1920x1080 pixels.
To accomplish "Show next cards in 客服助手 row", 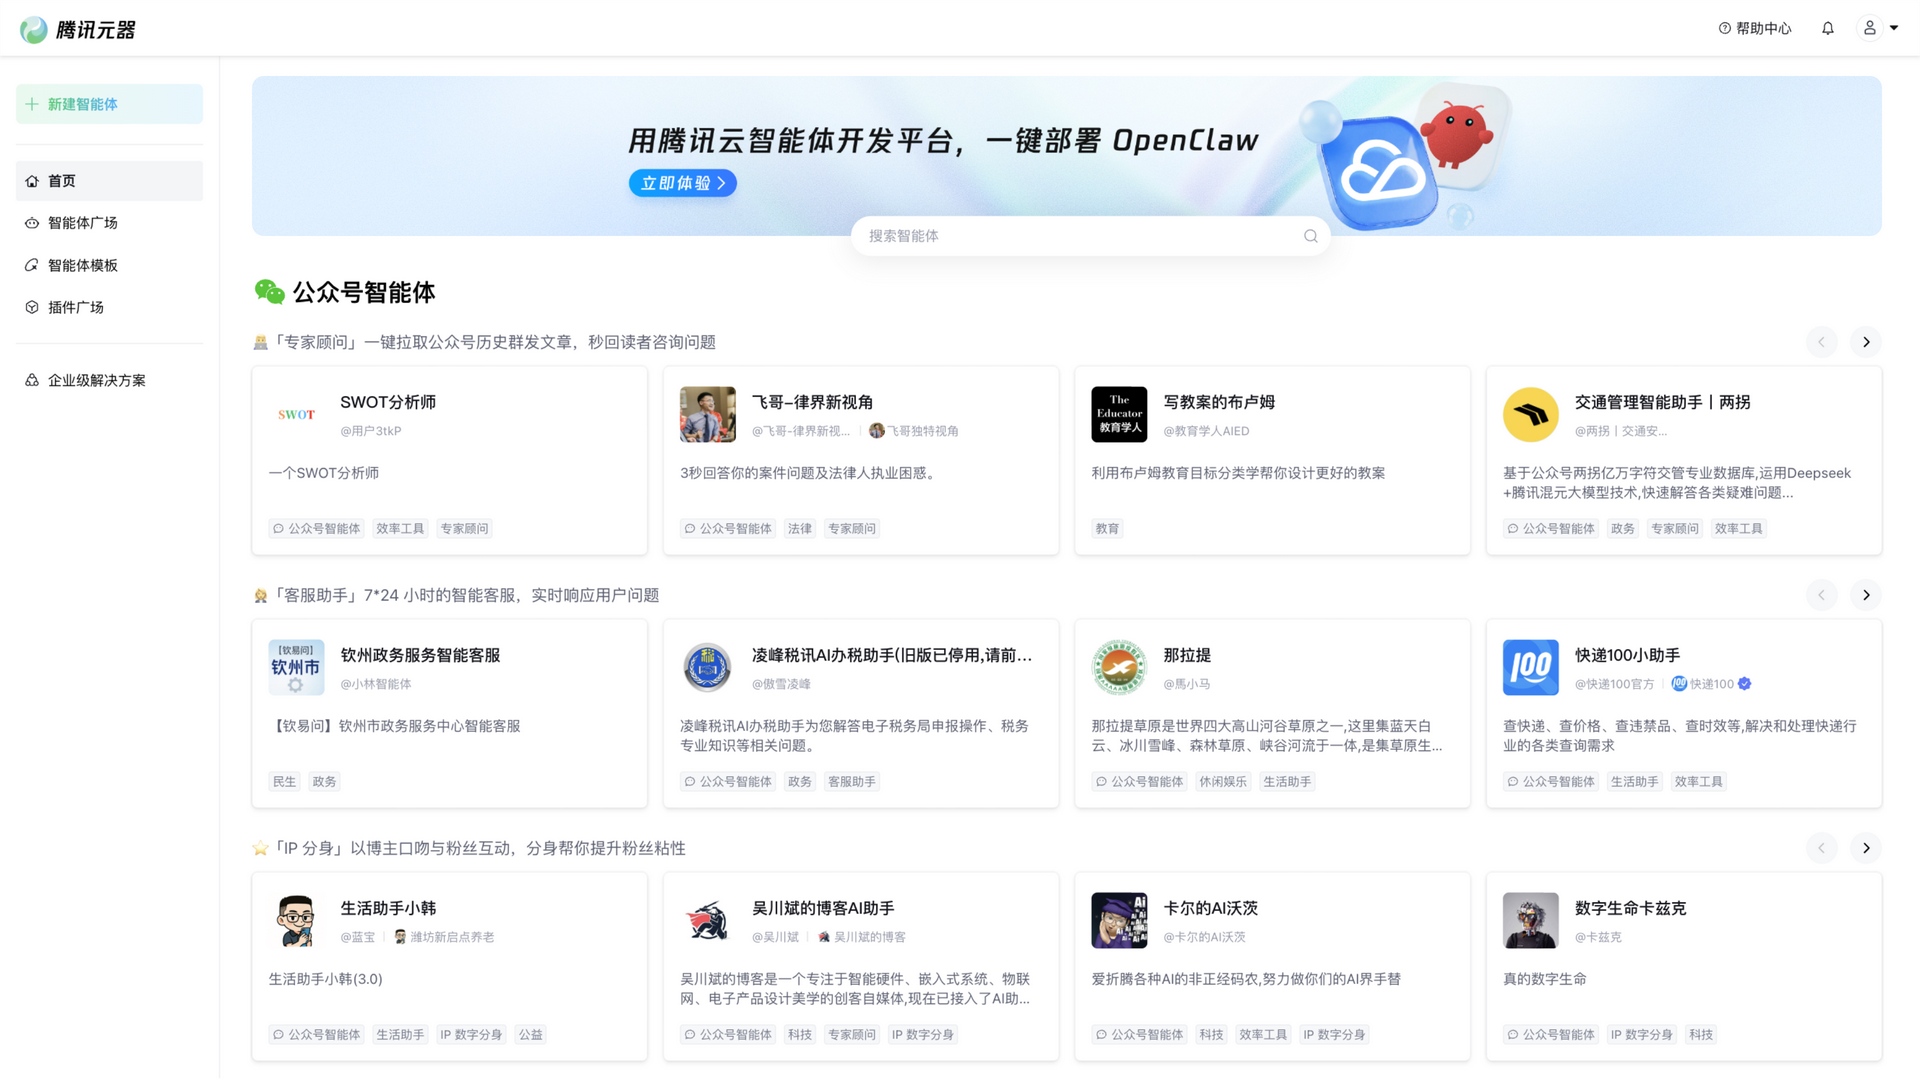I will (1865, 595).
